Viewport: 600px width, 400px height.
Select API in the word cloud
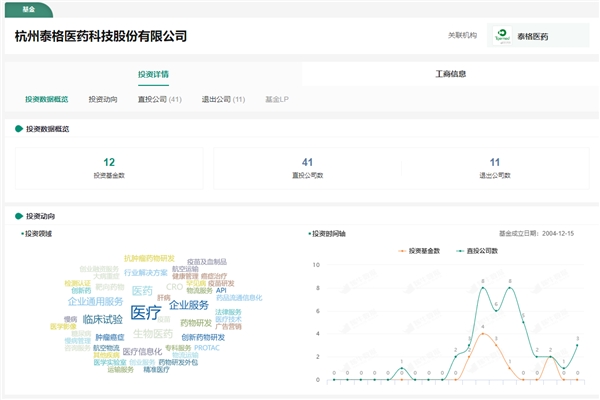click(221, 291)
